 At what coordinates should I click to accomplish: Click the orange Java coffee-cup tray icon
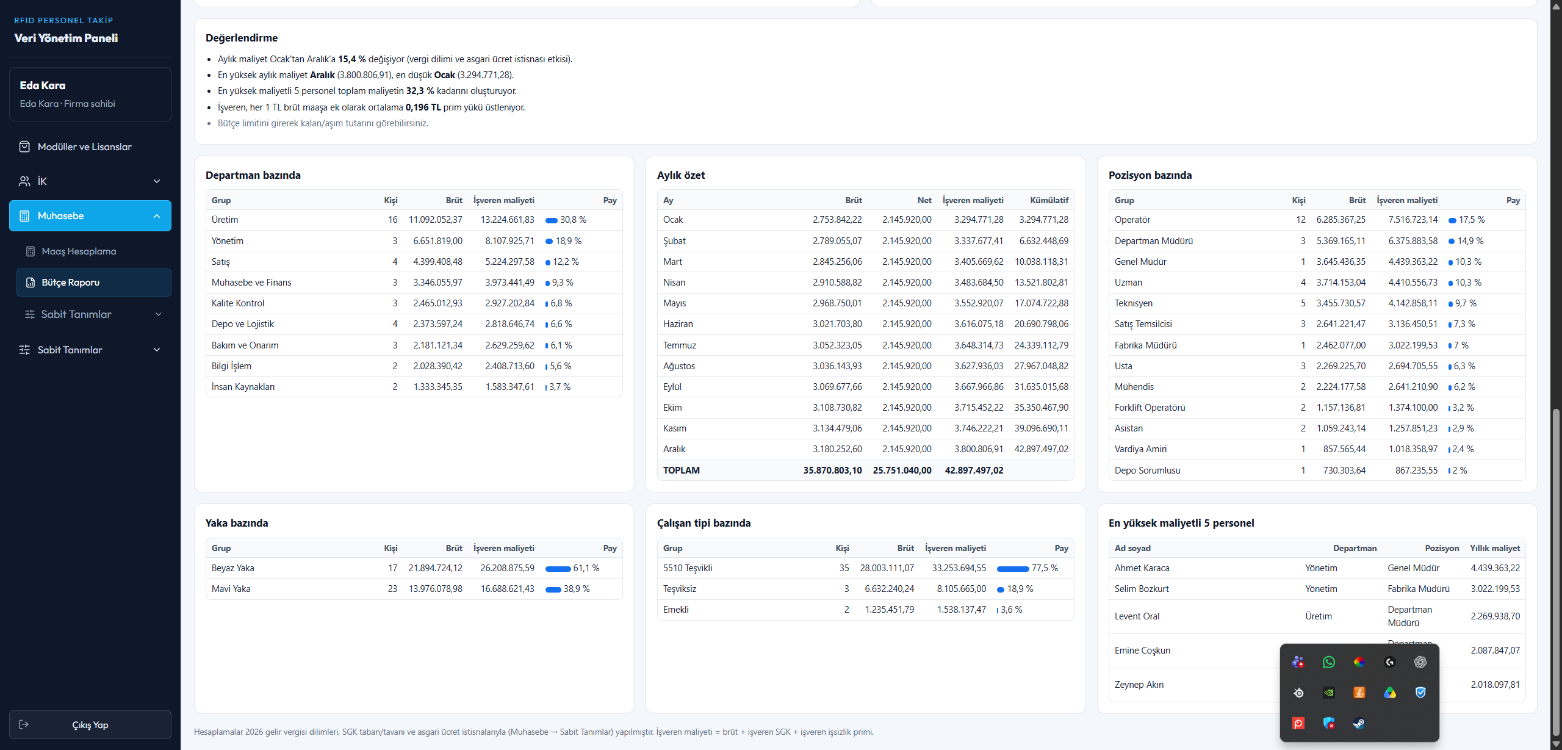coord(1359,692)
